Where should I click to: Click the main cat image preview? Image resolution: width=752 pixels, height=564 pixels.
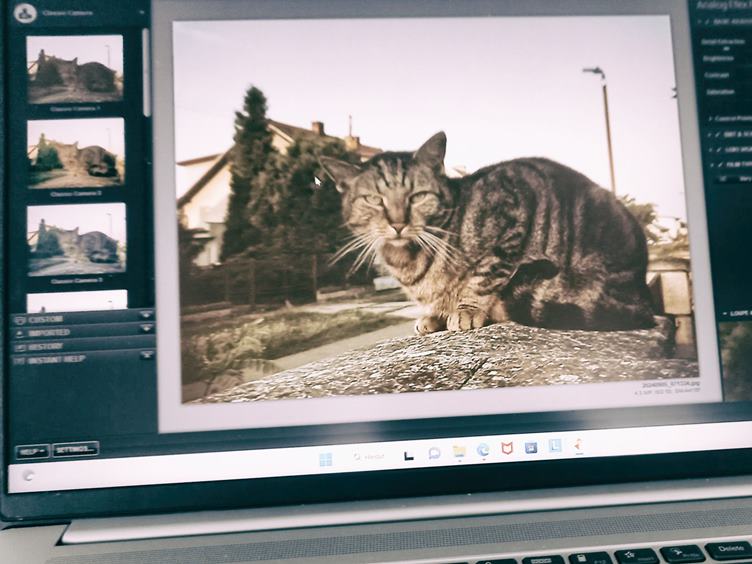[x=435, y=209]
